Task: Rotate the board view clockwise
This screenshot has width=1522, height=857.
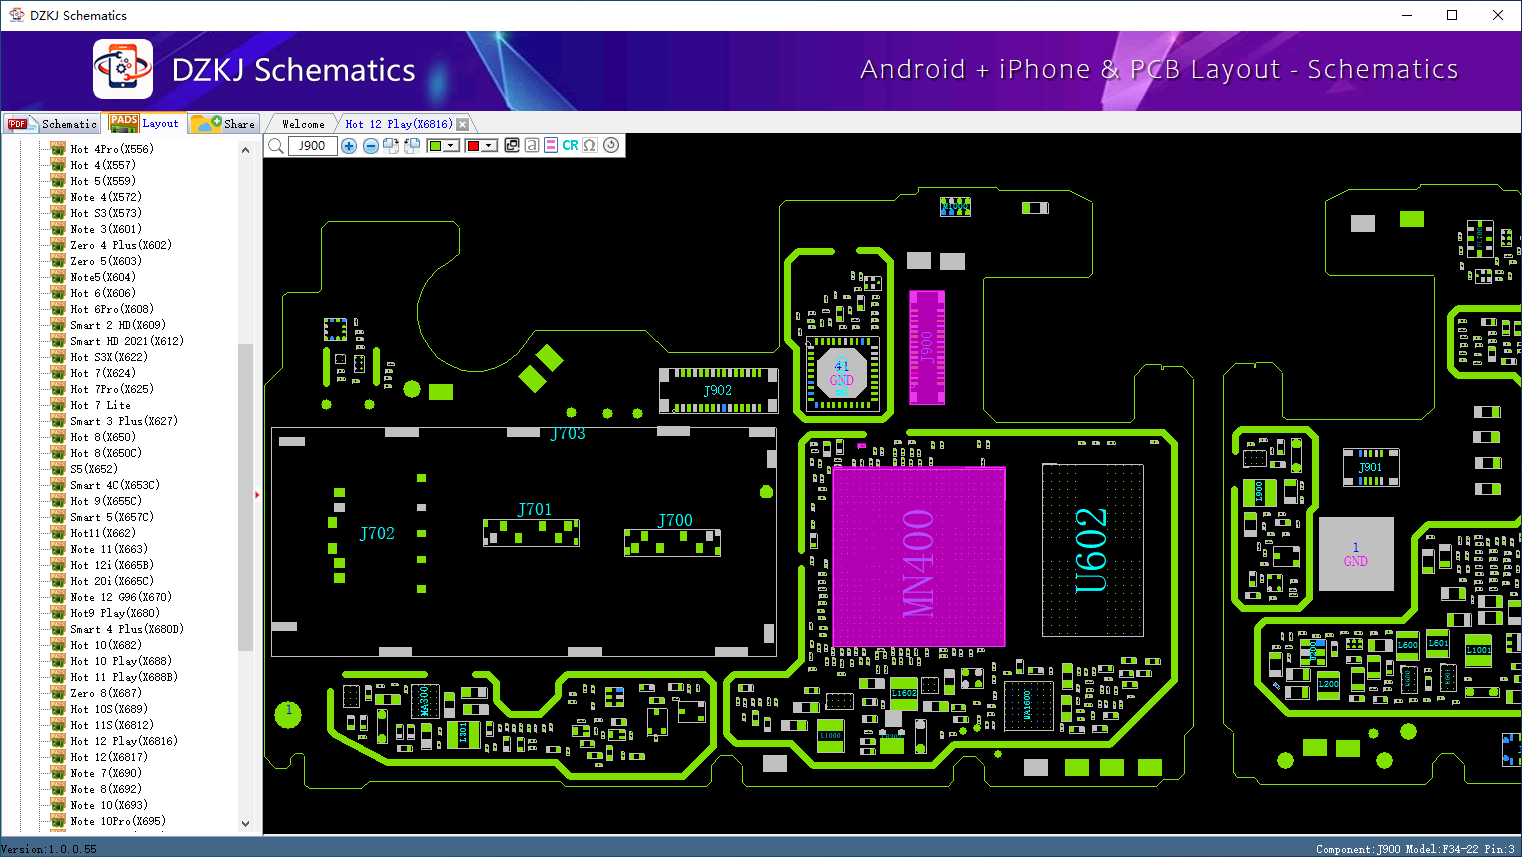Action: 391,146
